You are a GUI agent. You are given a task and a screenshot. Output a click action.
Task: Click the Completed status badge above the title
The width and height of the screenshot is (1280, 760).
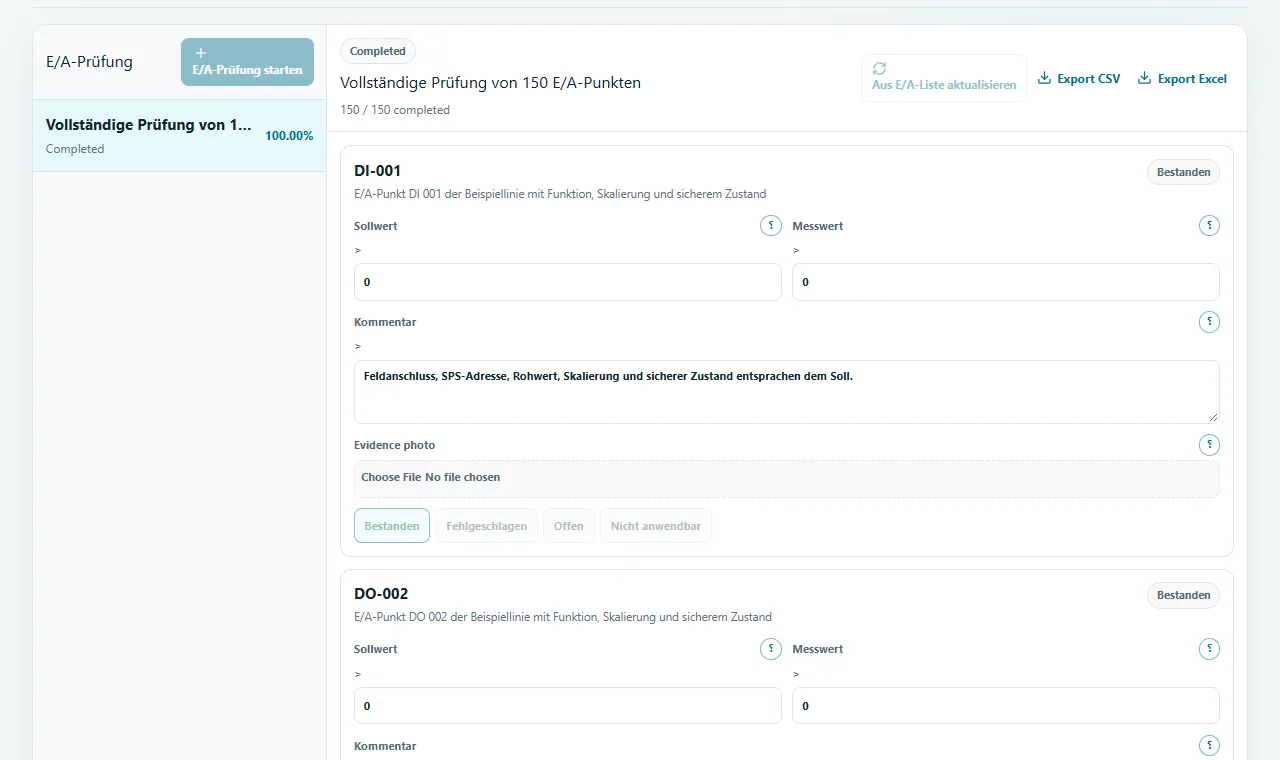(378, 51)
